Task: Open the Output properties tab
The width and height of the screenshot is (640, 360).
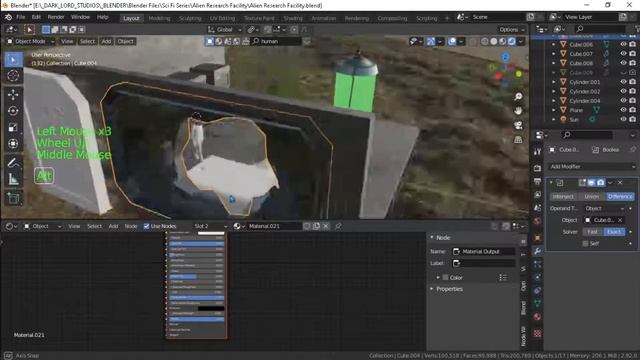Action: coord(537,181)
